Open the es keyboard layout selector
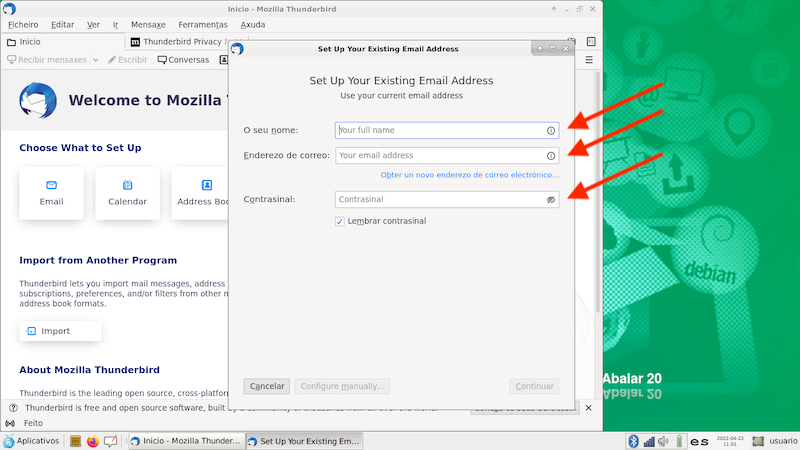 (700, 441)
